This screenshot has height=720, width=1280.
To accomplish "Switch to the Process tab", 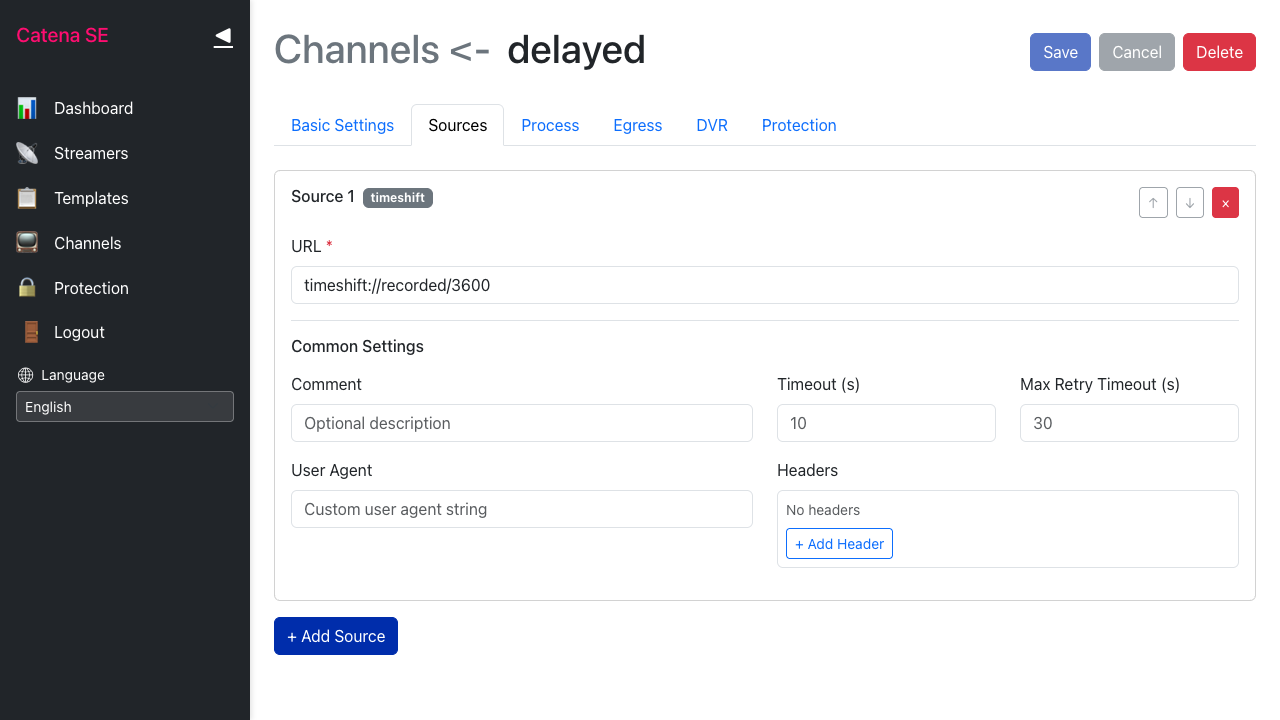I will (x=550, y=125).
